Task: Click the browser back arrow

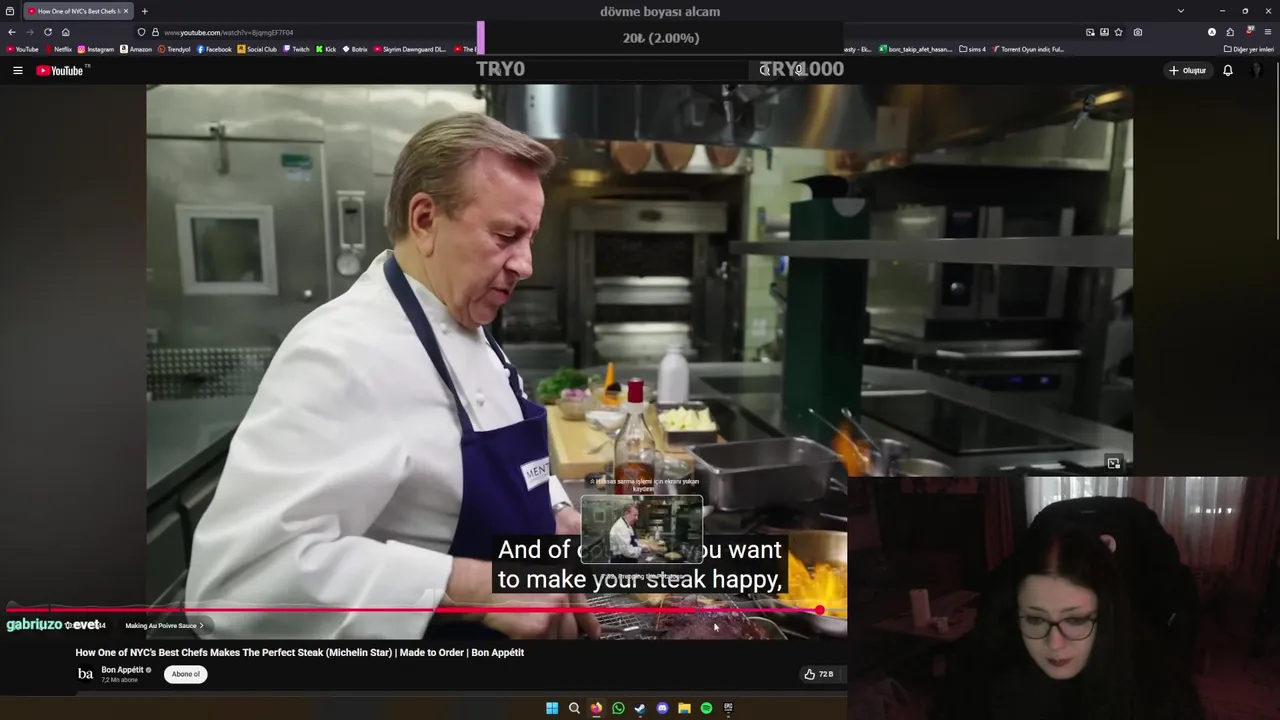Action: (12, 32)
